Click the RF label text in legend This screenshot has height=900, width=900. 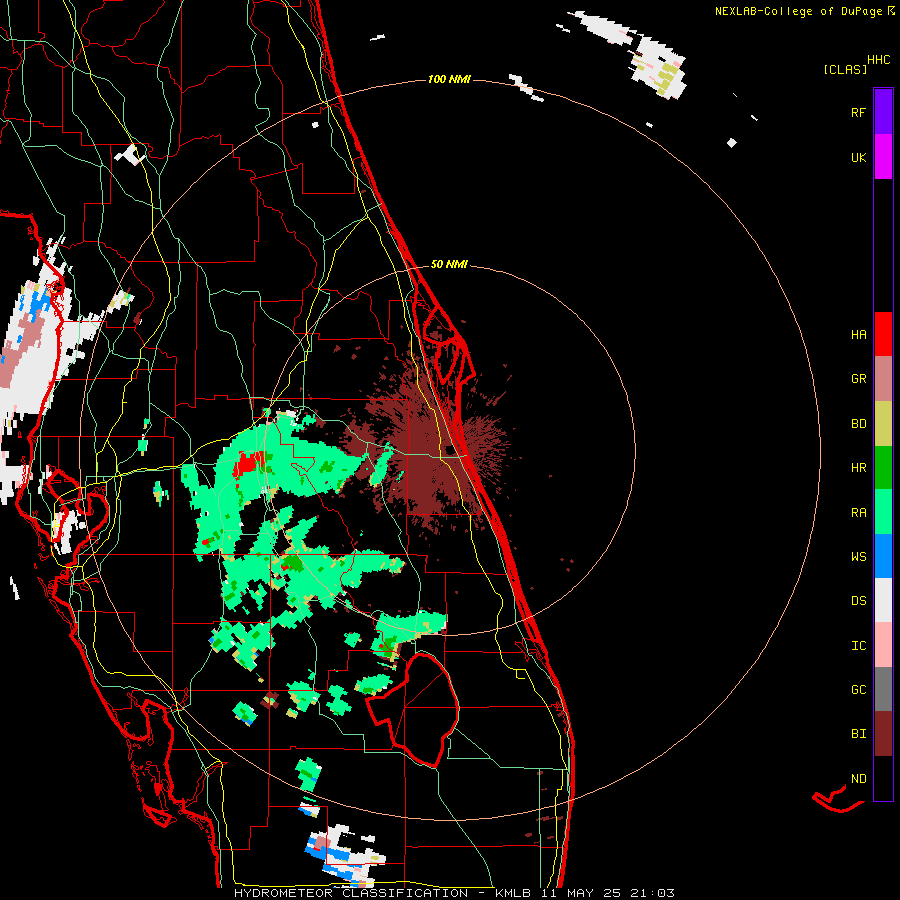858,112
